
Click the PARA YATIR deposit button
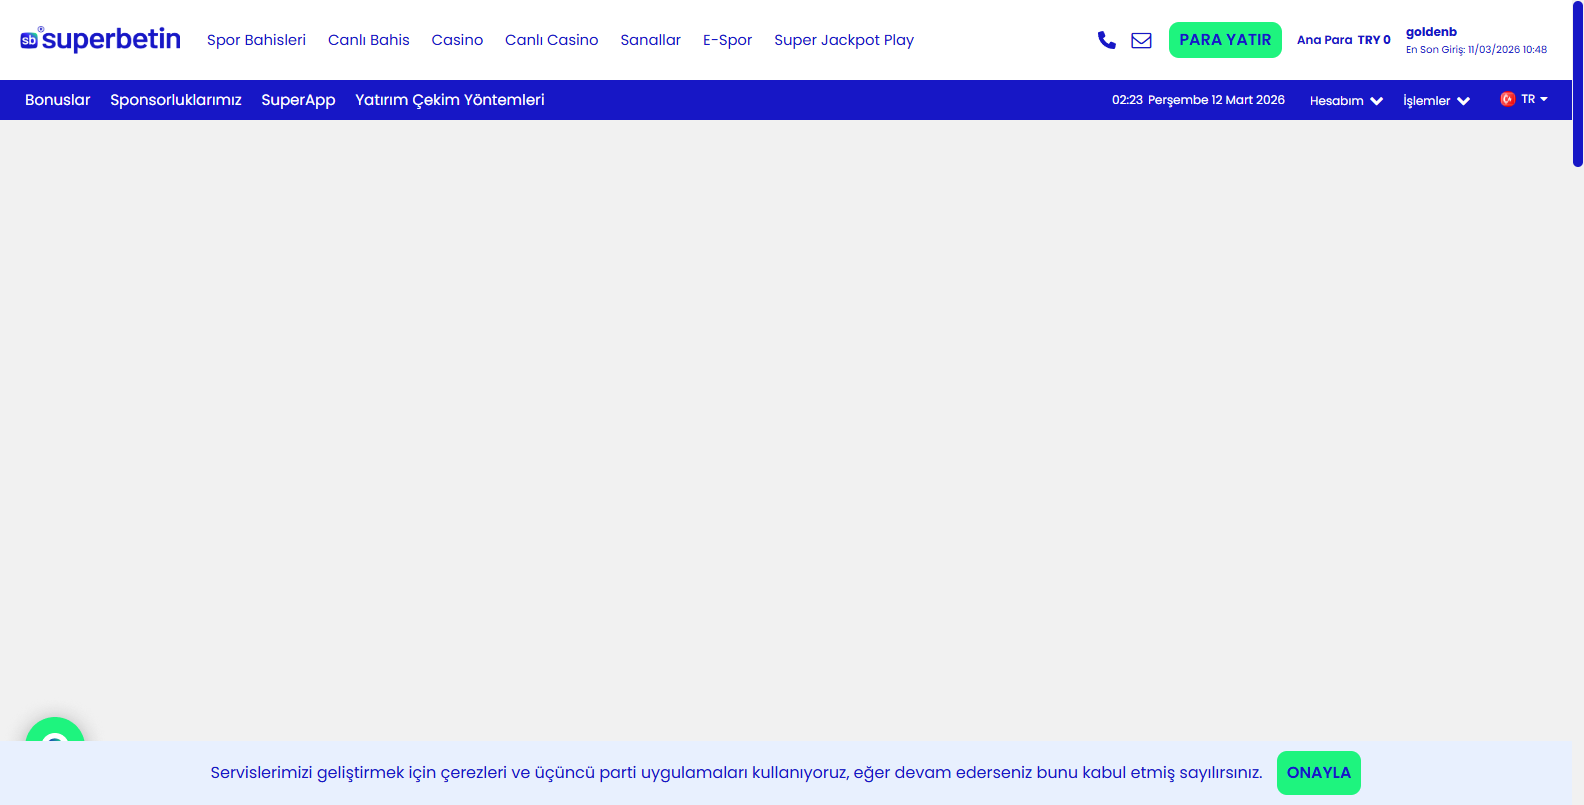point(1225,40)
